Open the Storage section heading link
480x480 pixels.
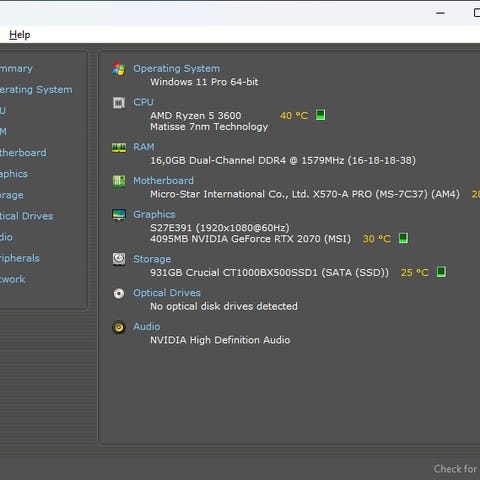coord(152,259)
